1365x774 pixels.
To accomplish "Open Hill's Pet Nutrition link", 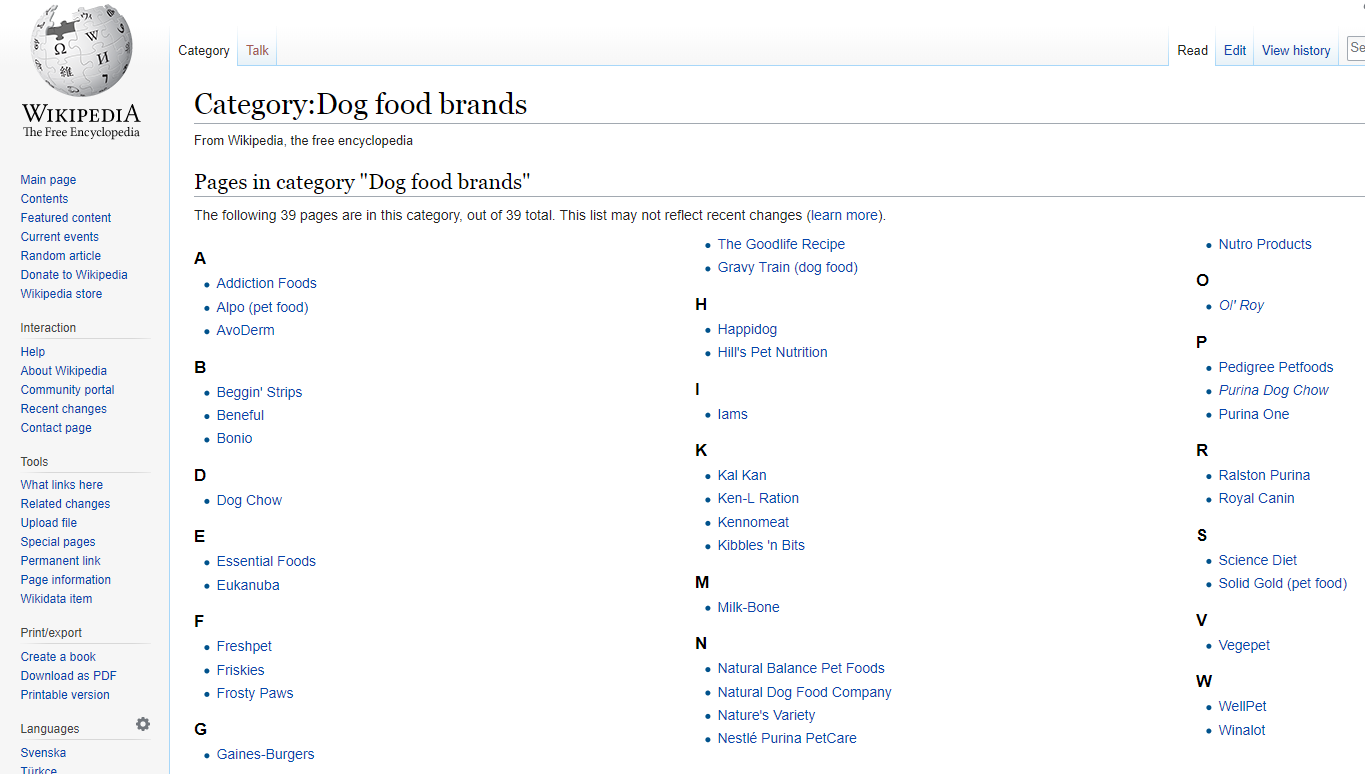I will (772, 352).
